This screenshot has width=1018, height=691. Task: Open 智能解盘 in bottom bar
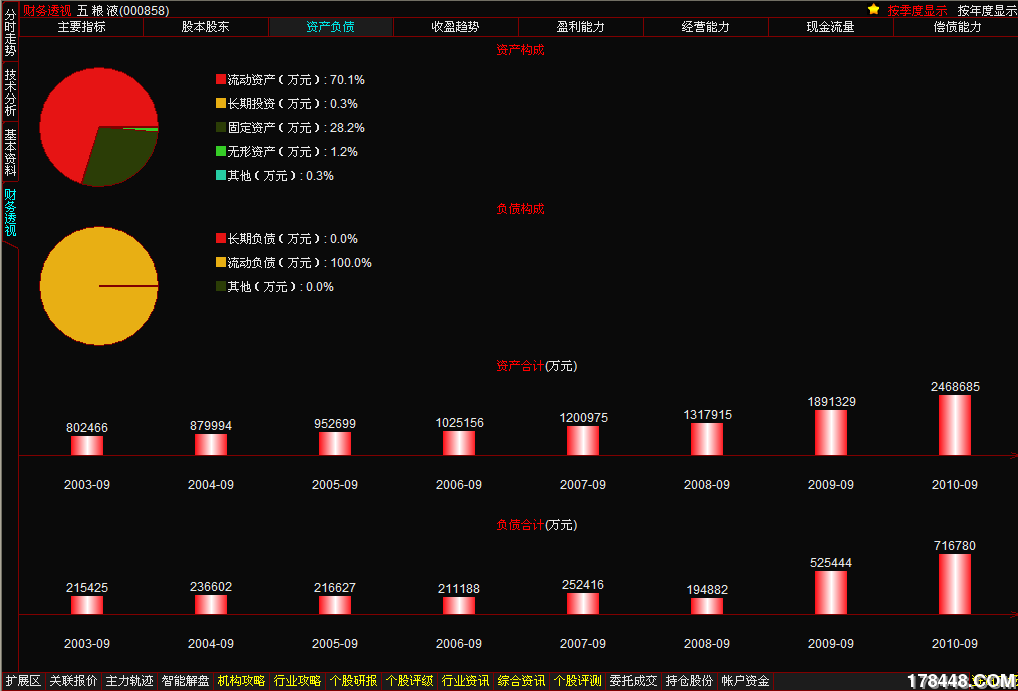[x=185, y=681]
